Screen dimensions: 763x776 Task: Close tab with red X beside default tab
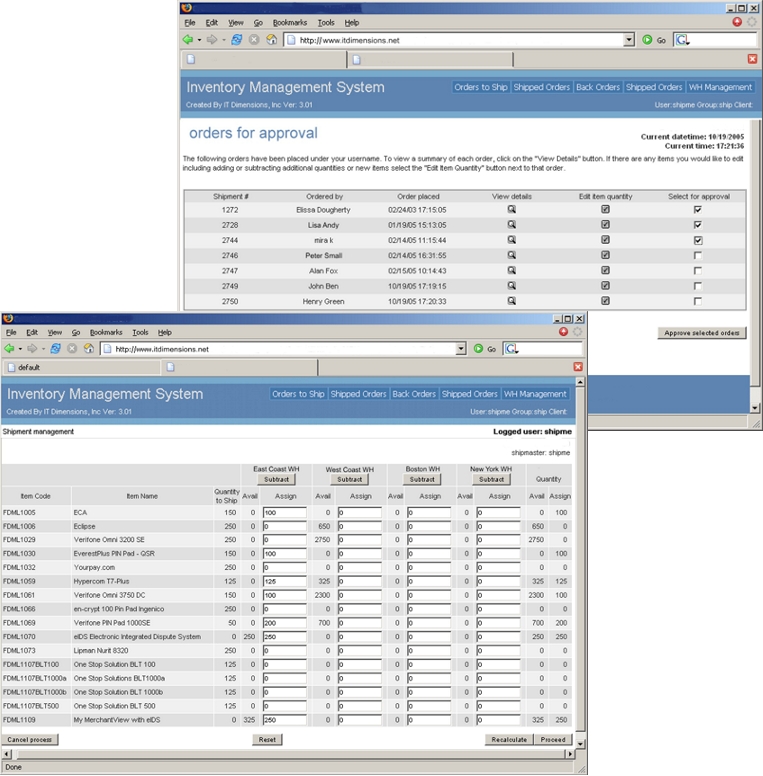pos(578,367)
